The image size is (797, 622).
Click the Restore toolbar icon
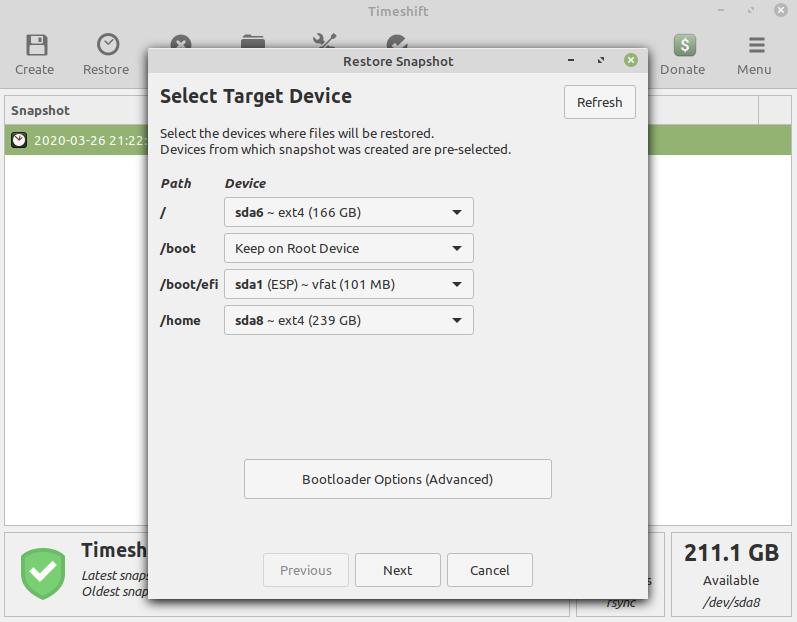click(106, 46)
